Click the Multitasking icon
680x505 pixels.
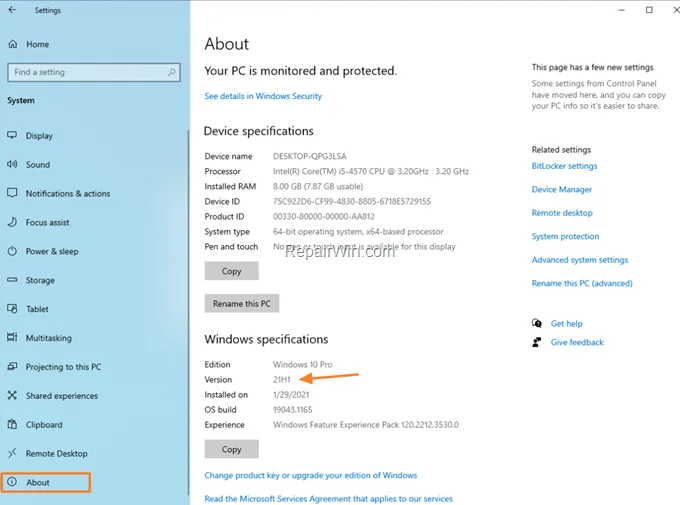(12, 337)
